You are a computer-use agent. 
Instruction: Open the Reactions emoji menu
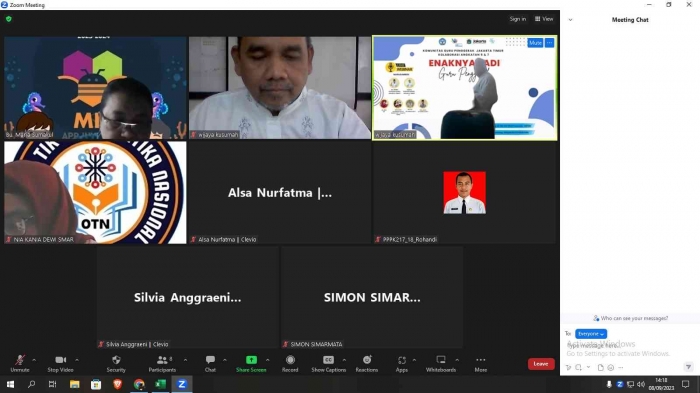point(367,363)
